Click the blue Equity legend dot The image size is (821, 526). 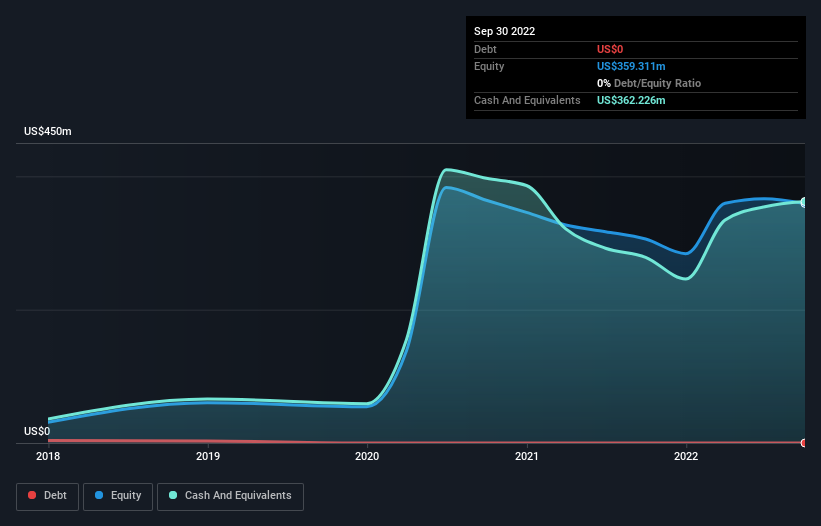pyautogui.click(x=99, y=495)
